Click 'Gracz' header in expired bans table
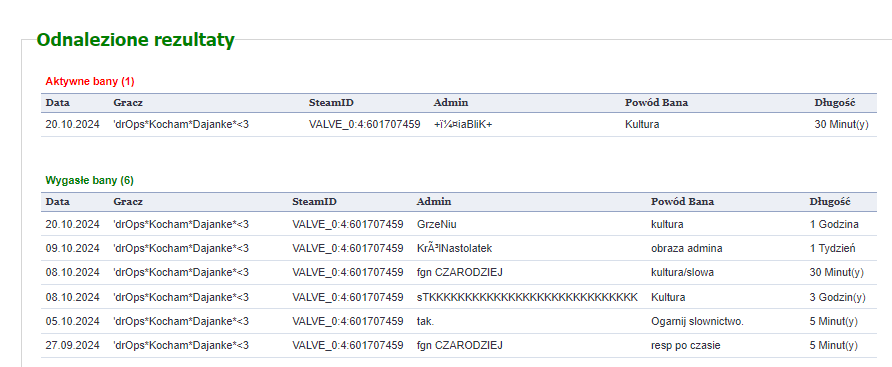The width and height of the screenshot is (892, 367). click(x=128, y=201)
